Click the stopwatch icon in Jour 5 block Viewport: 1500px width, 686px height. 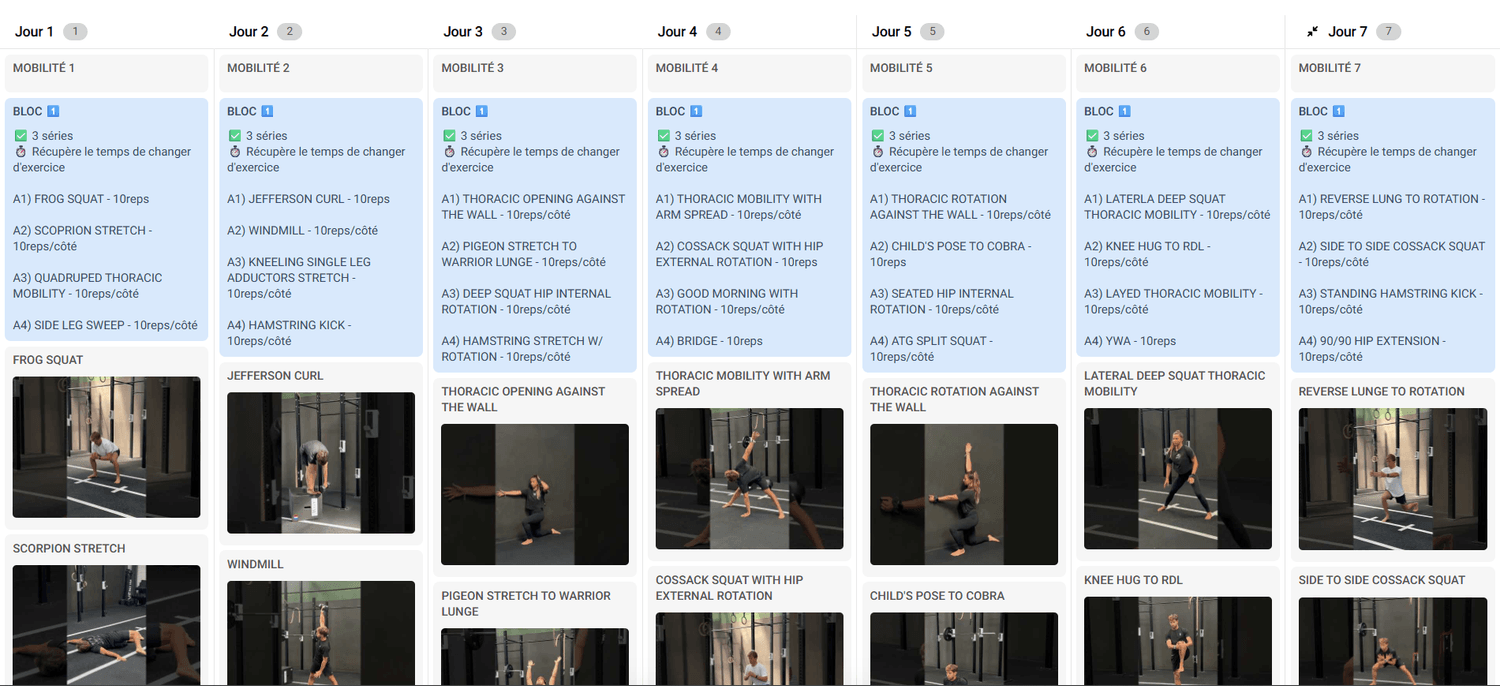(878, 152)
